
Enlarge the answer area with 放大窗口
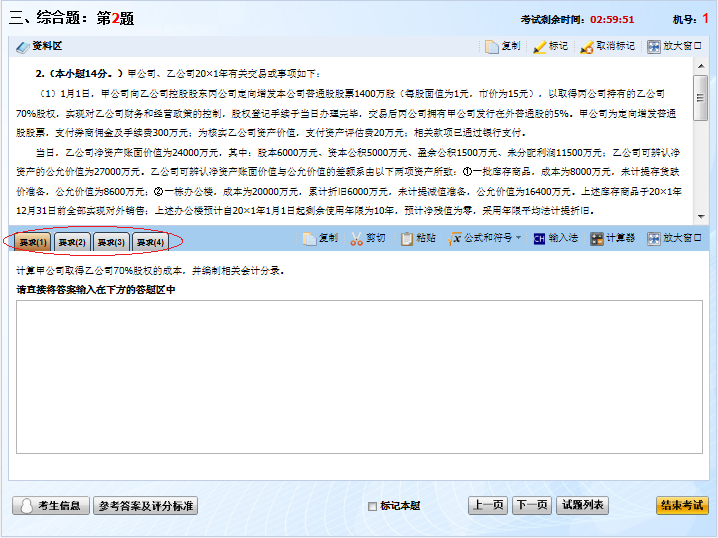[x=654, y=239]
